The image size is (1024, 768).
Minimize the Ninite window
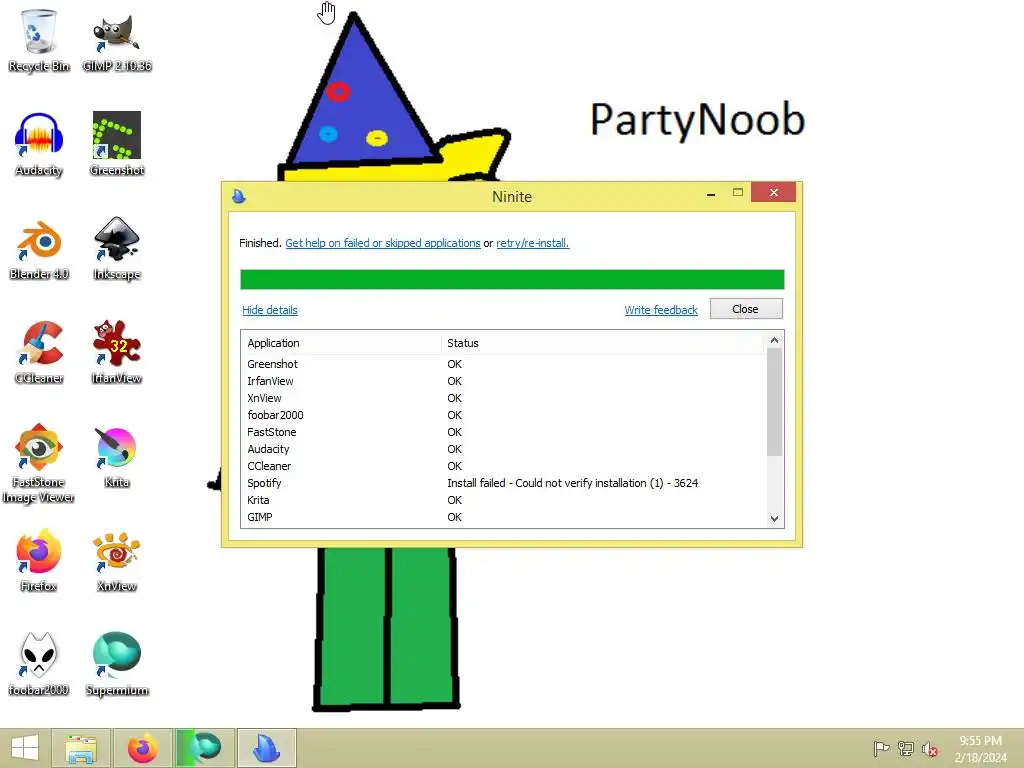[711, 193]
